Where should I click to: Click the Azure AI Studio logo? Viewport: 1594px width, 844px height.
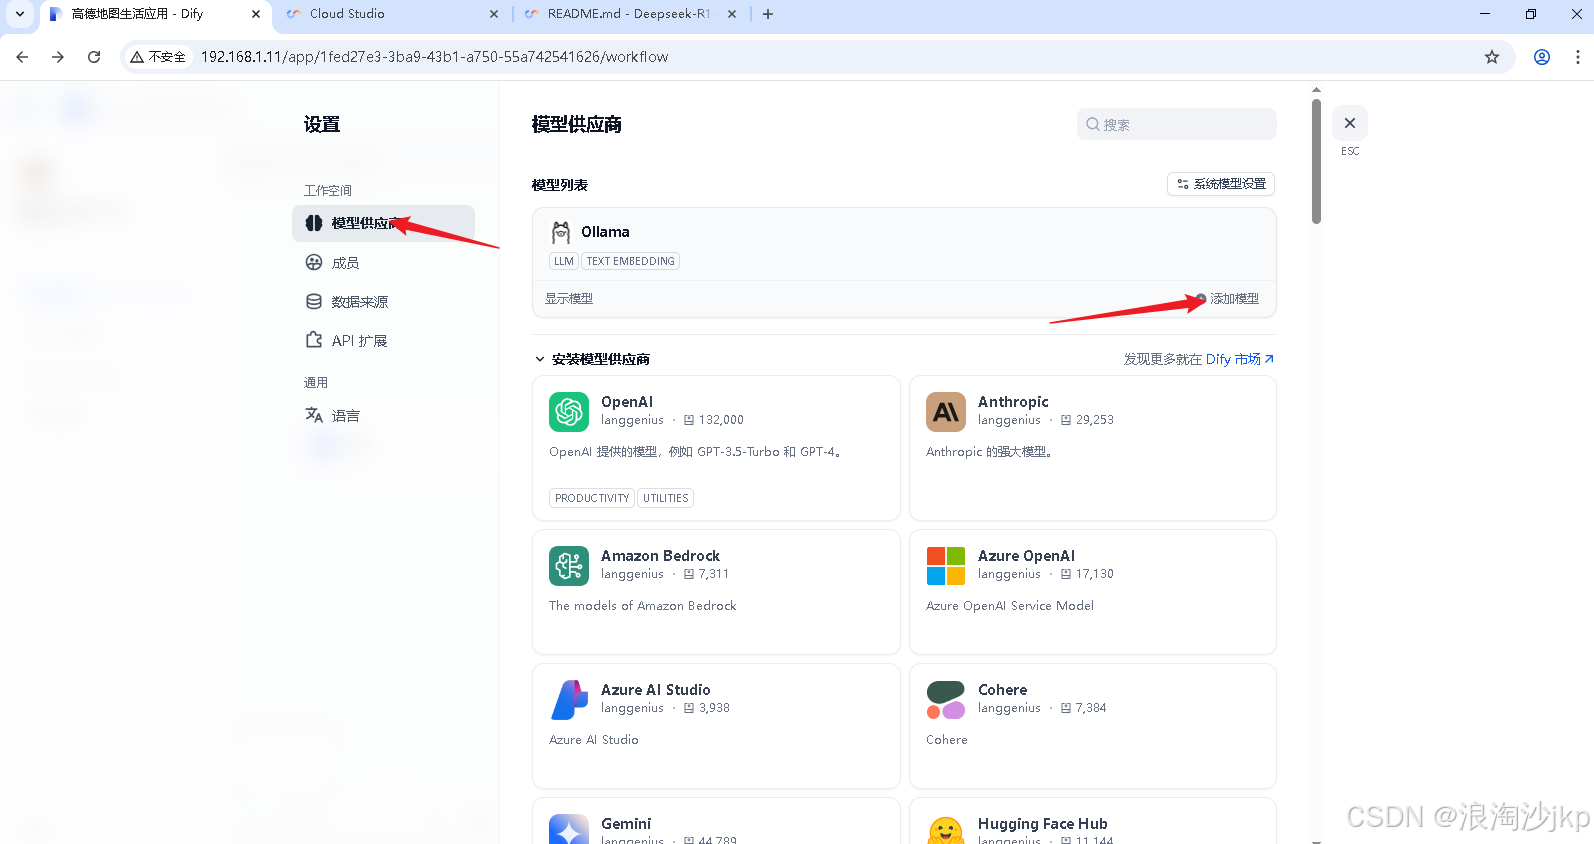[x=569, y=700]
